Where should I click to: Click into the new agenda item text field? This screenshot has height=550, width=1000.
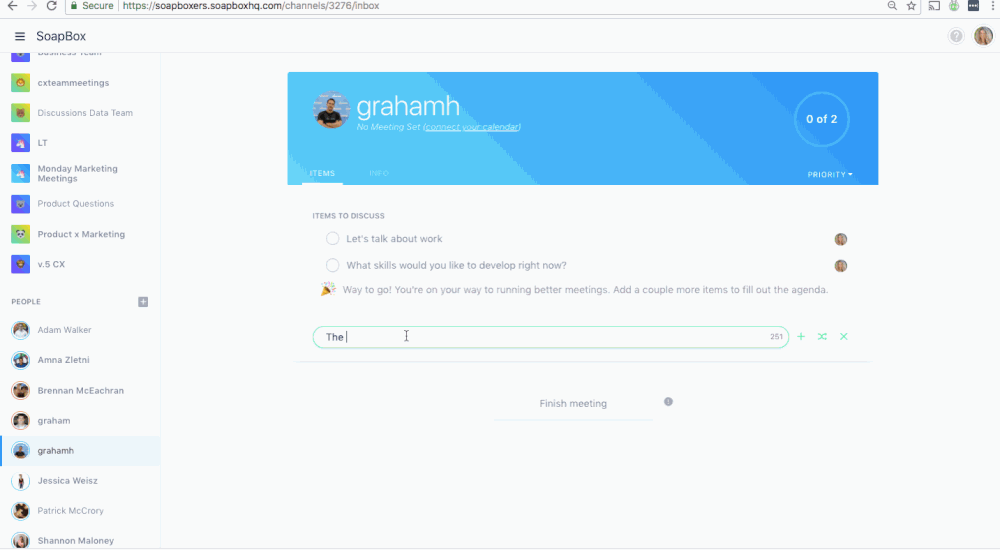click(x=550, y=337)
